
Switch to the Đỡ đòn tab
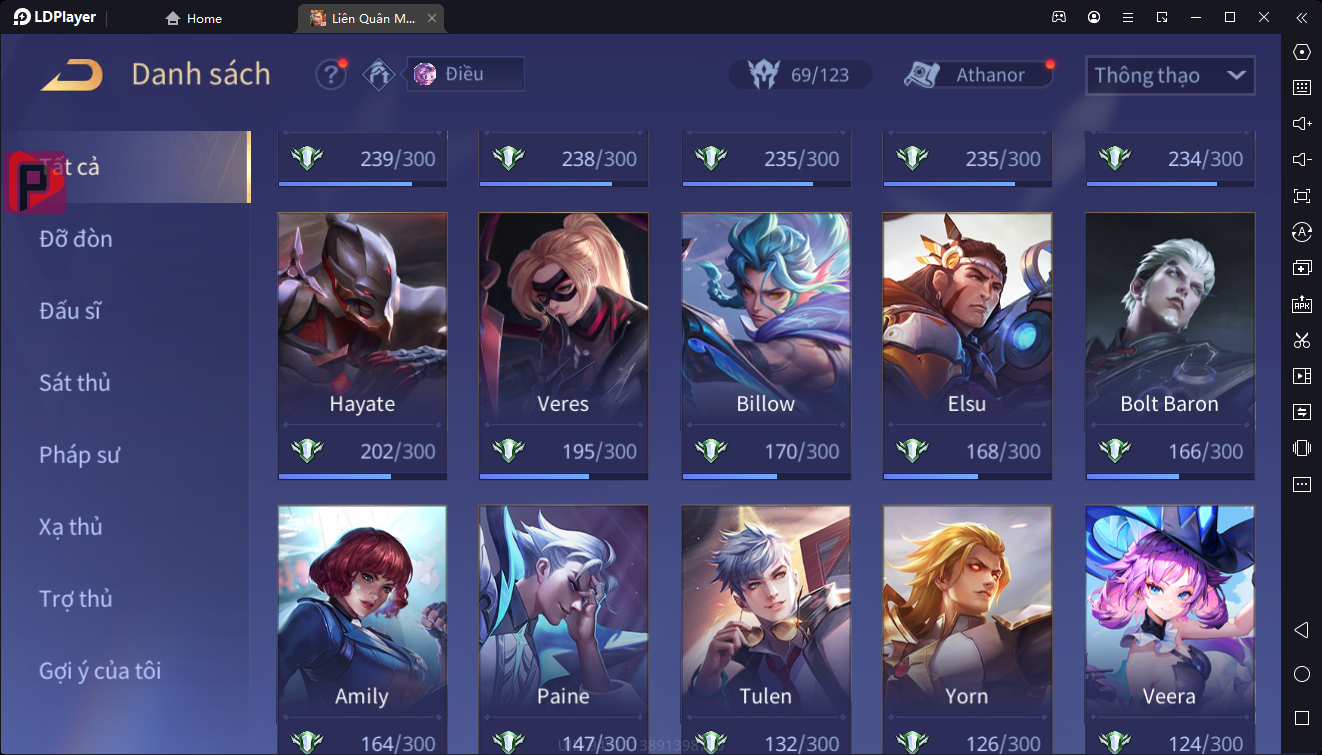76,239
